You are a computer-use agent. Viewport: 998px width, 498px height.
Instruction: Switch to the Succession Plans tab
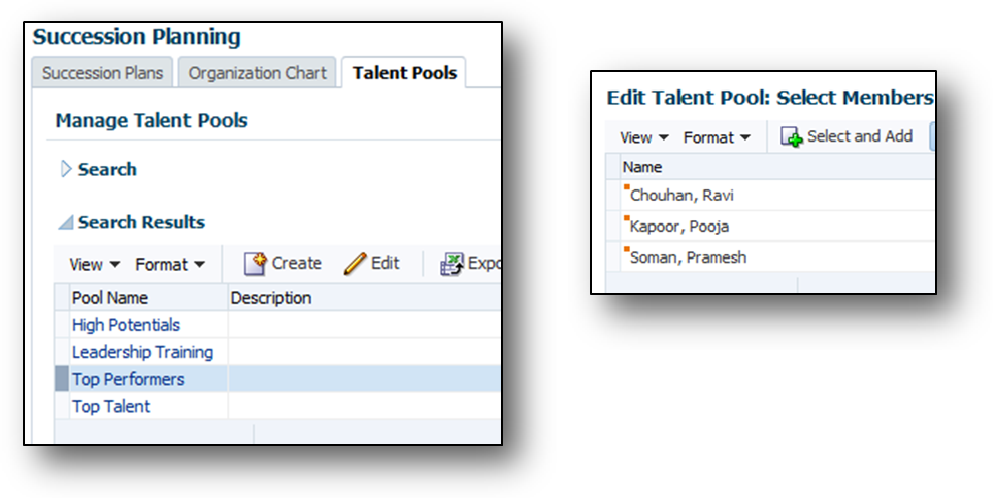pos(104,73)
